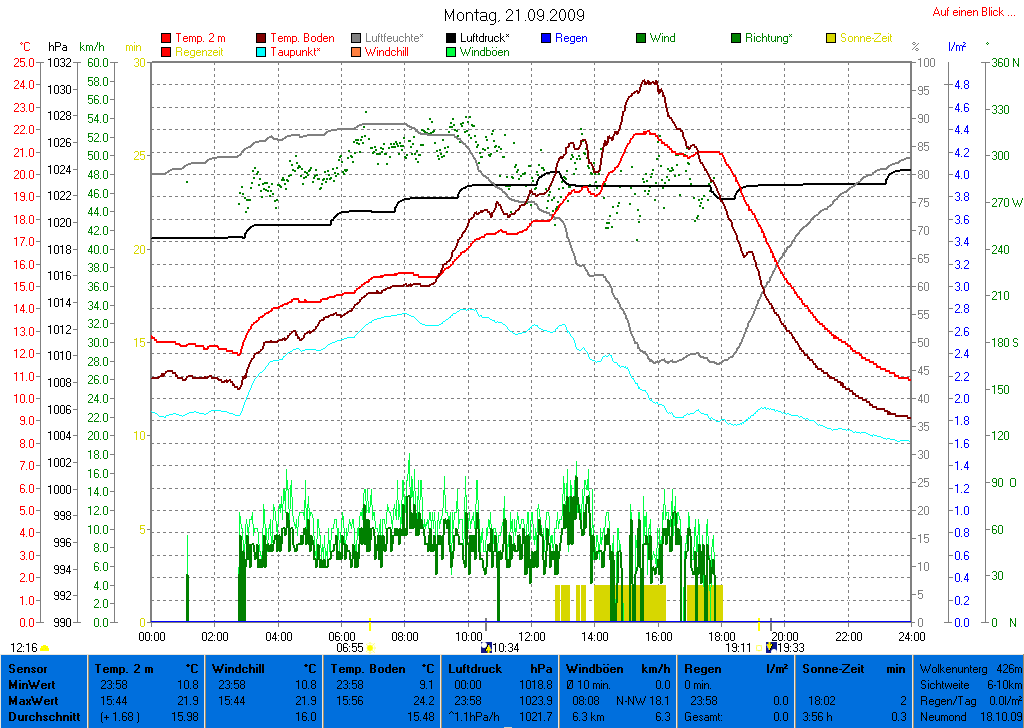Image resolution: width=1024 pixels, height=728 pixels.
Task: Toggle the Temp. 2 m legend square
Action: point(166,39)
